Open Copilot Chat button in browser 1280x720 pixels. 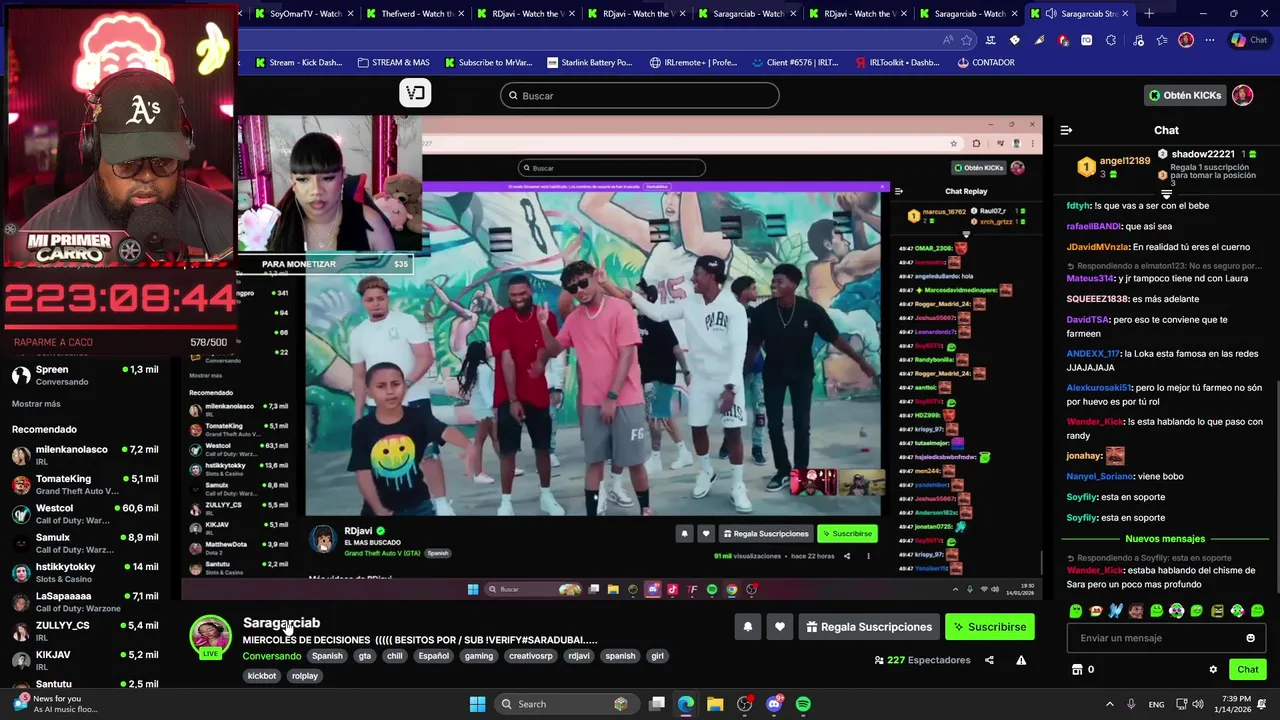1252,40
